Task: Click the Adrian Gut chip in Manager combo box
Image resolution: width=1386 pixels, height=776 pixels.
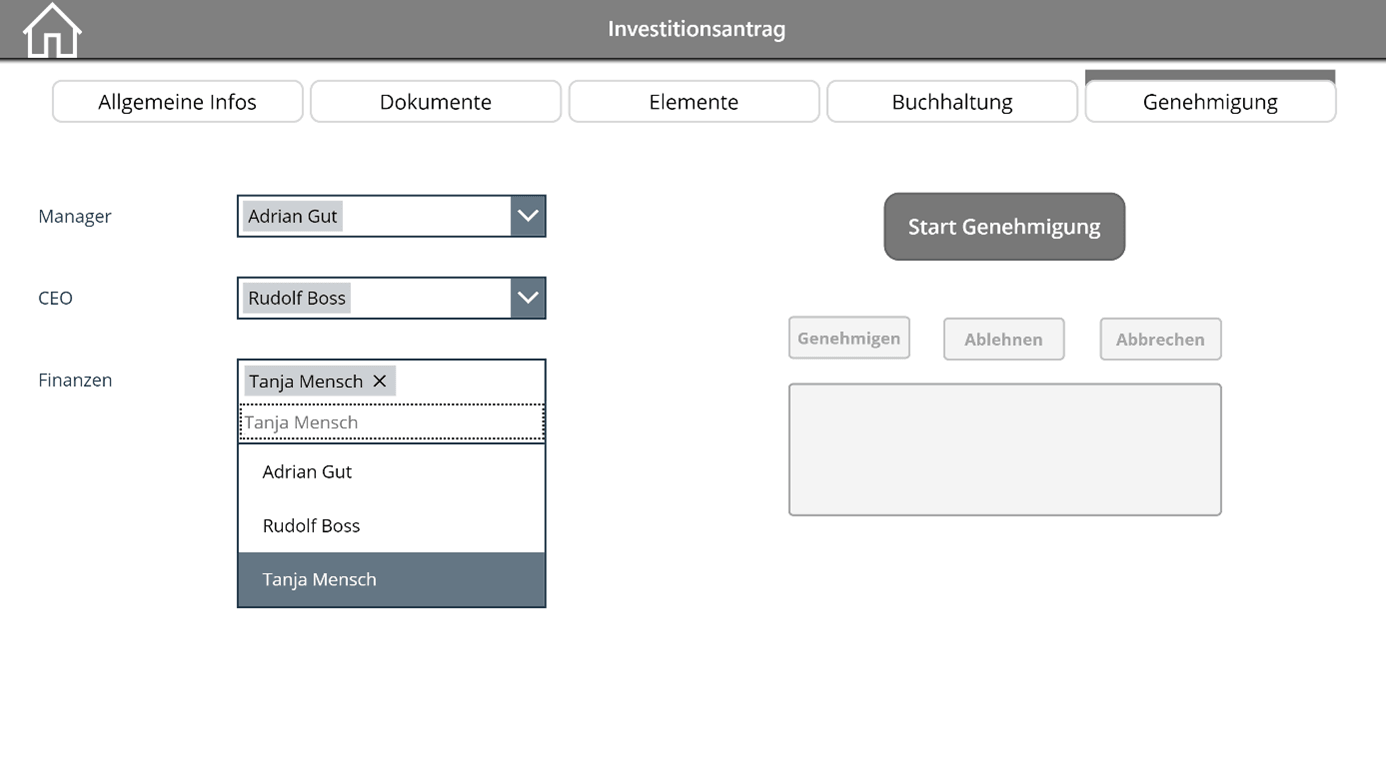Action: click(293, 216)
